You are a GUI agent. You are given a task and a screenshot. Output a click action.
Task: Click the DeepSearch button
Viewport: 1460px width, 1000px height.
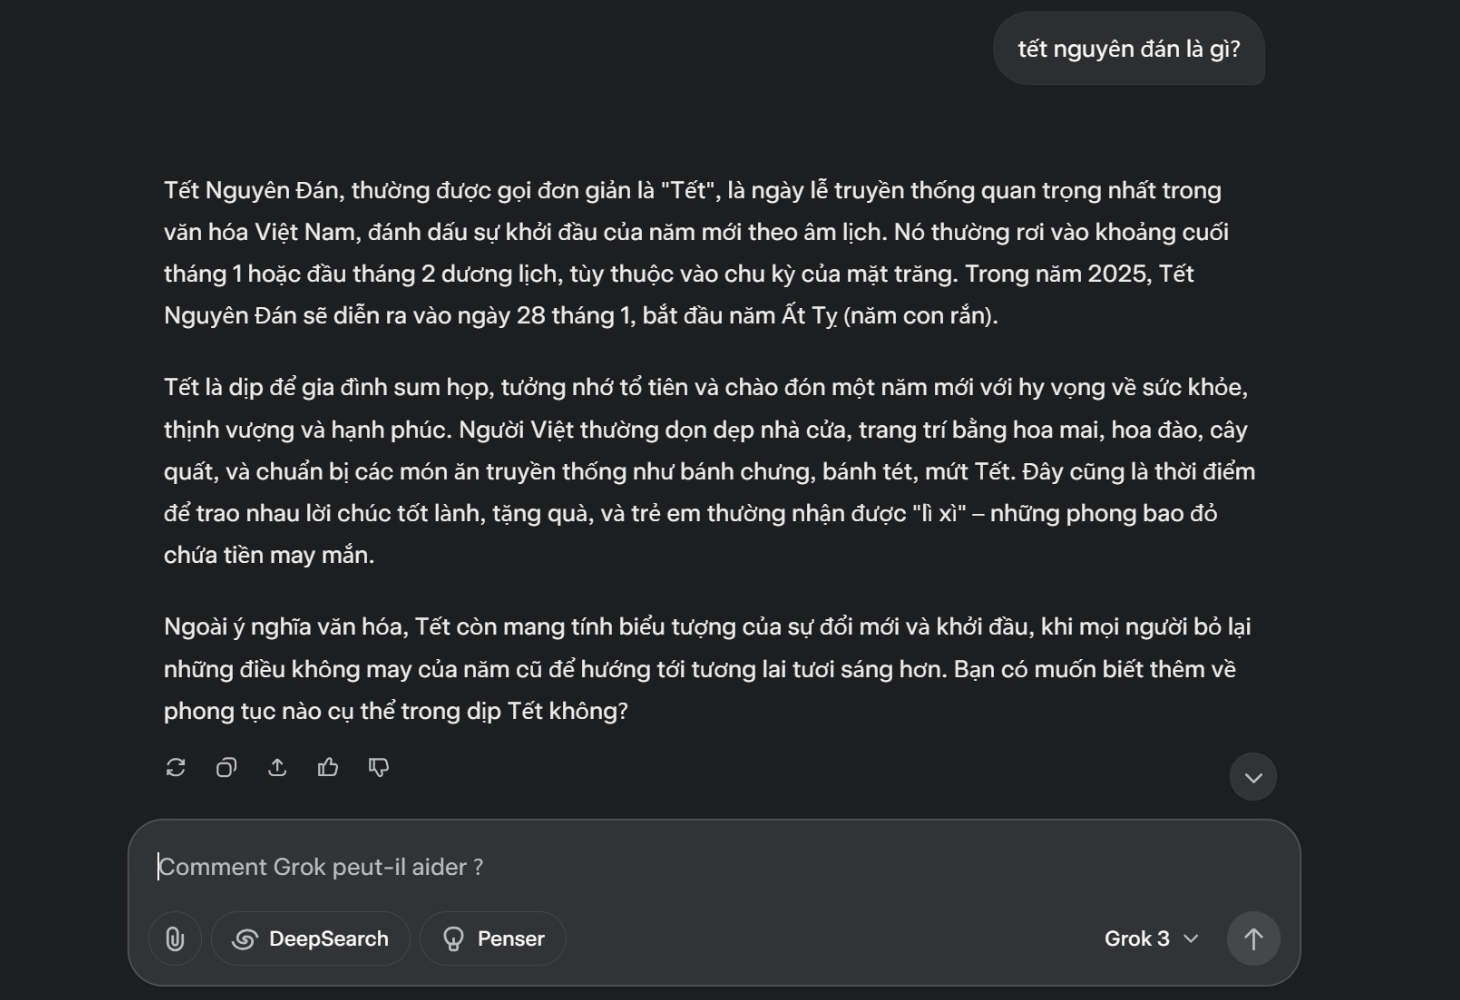[310, 938]
